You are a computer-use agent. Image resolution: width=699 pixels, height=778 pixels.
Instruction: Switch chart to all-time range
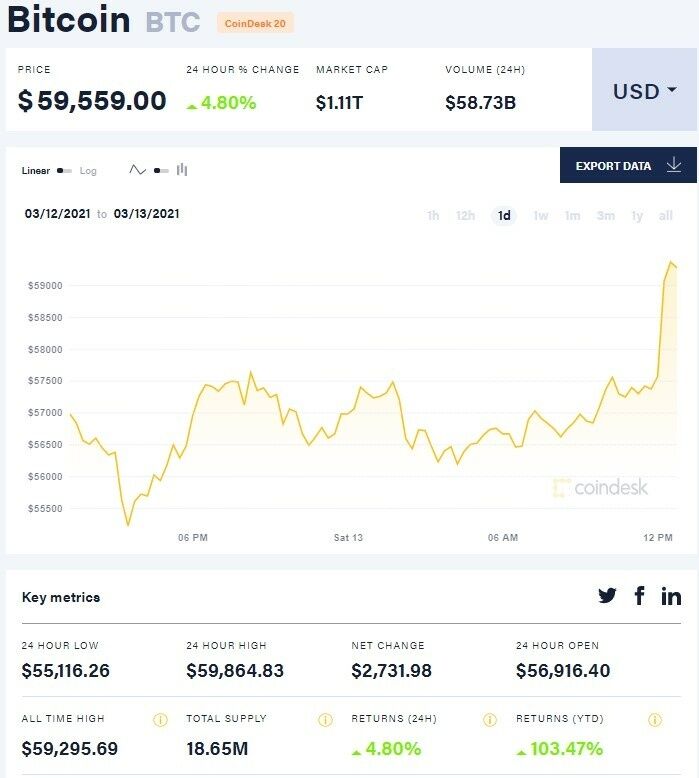point(666,216)
